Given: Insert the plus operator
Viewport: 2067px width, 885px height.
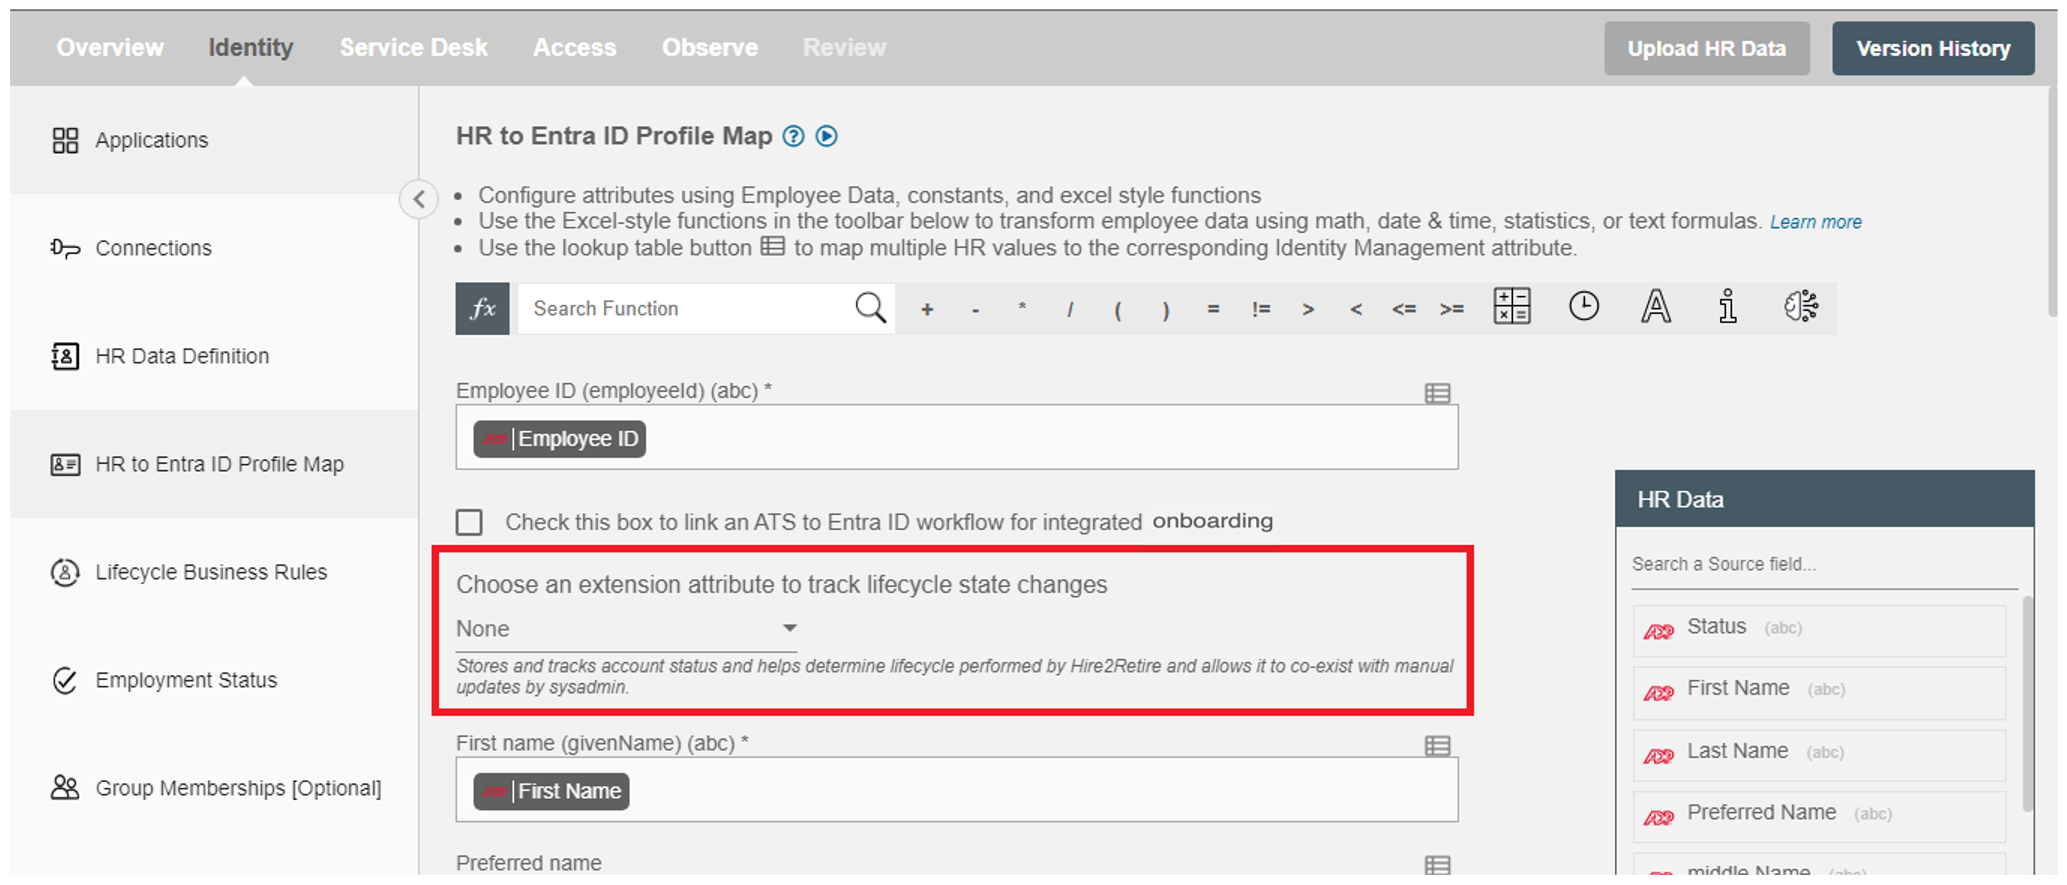Looking at the screenshot, I should pyautogui.click(x=927, y=310).
